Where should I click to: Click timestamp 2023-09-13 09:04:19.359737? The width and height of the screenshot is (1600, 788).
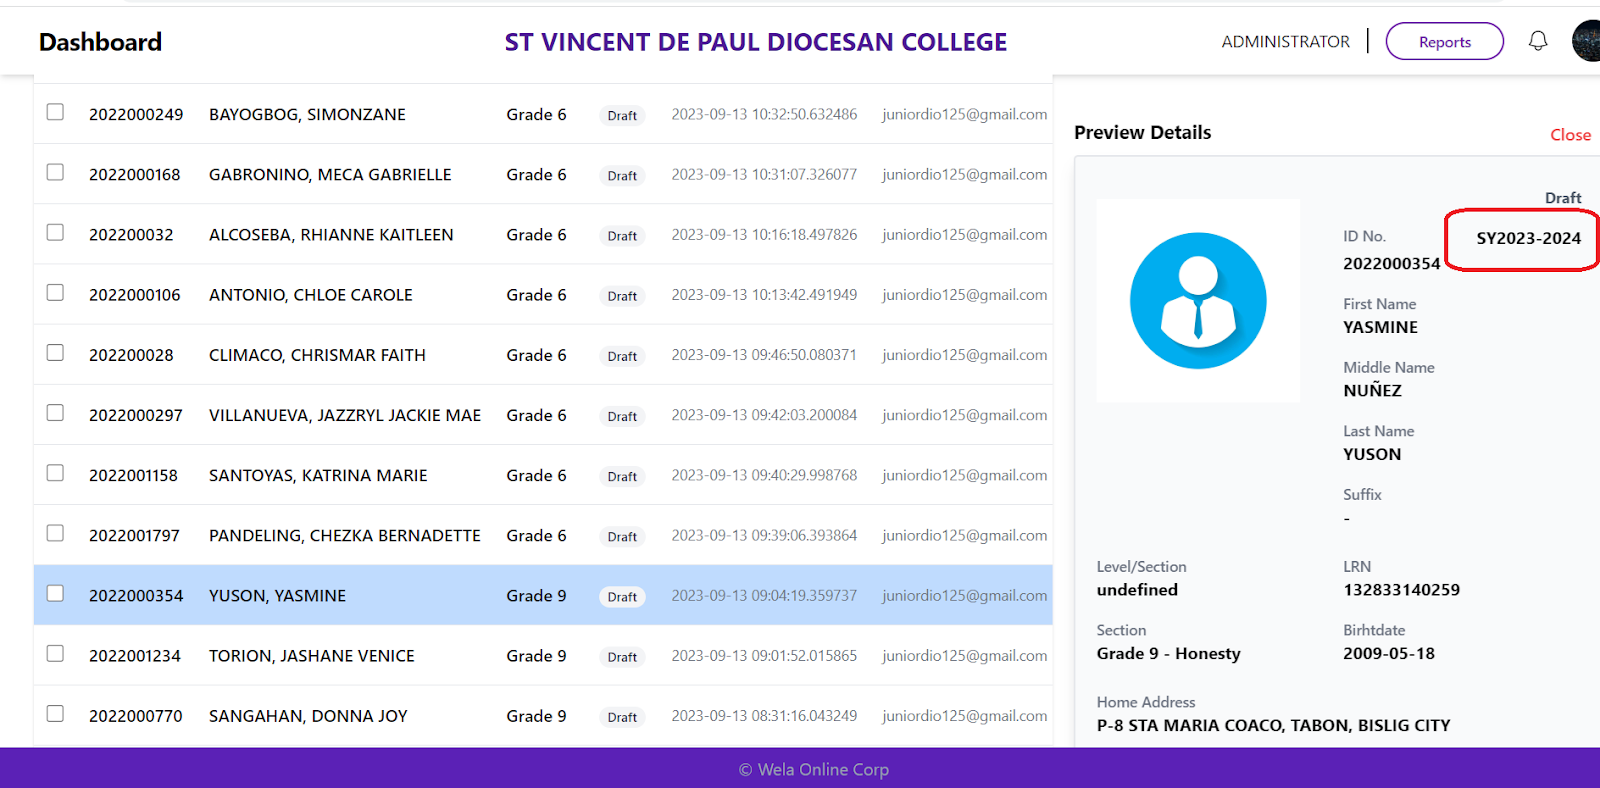point(764,595)
